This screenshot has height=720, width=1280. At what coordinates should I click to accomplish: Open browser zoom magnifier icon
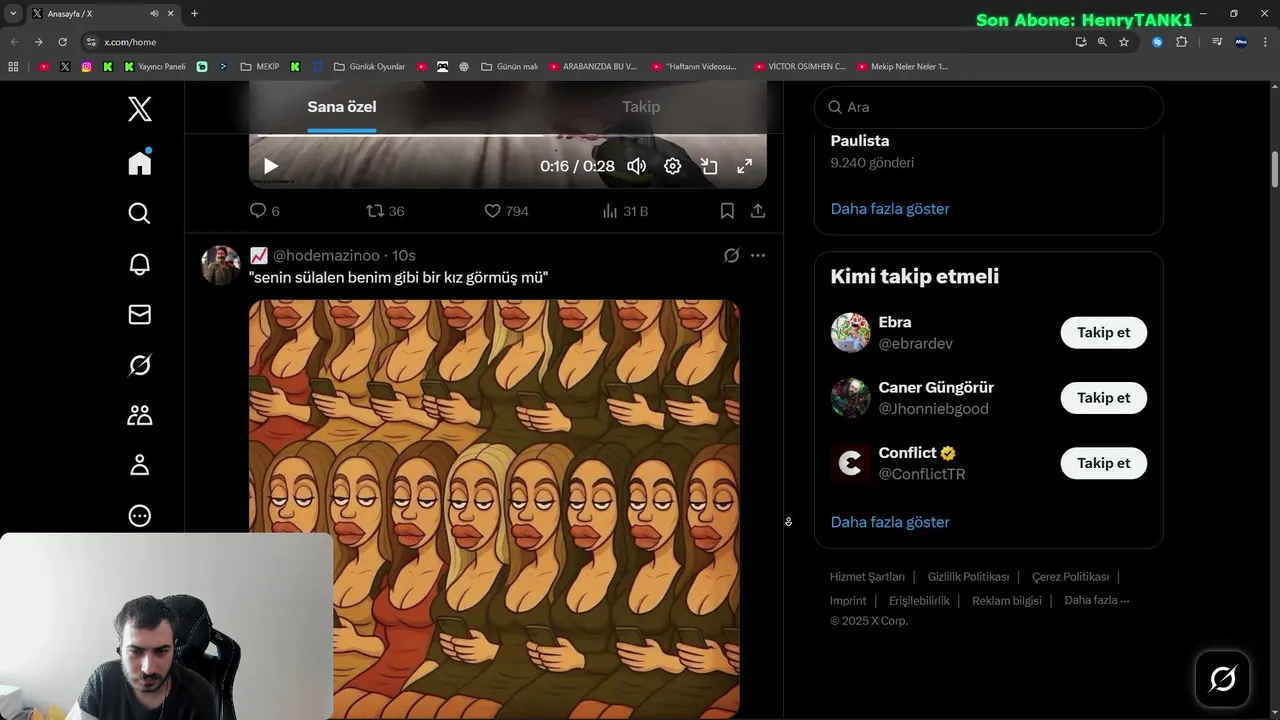point(1102,42)
